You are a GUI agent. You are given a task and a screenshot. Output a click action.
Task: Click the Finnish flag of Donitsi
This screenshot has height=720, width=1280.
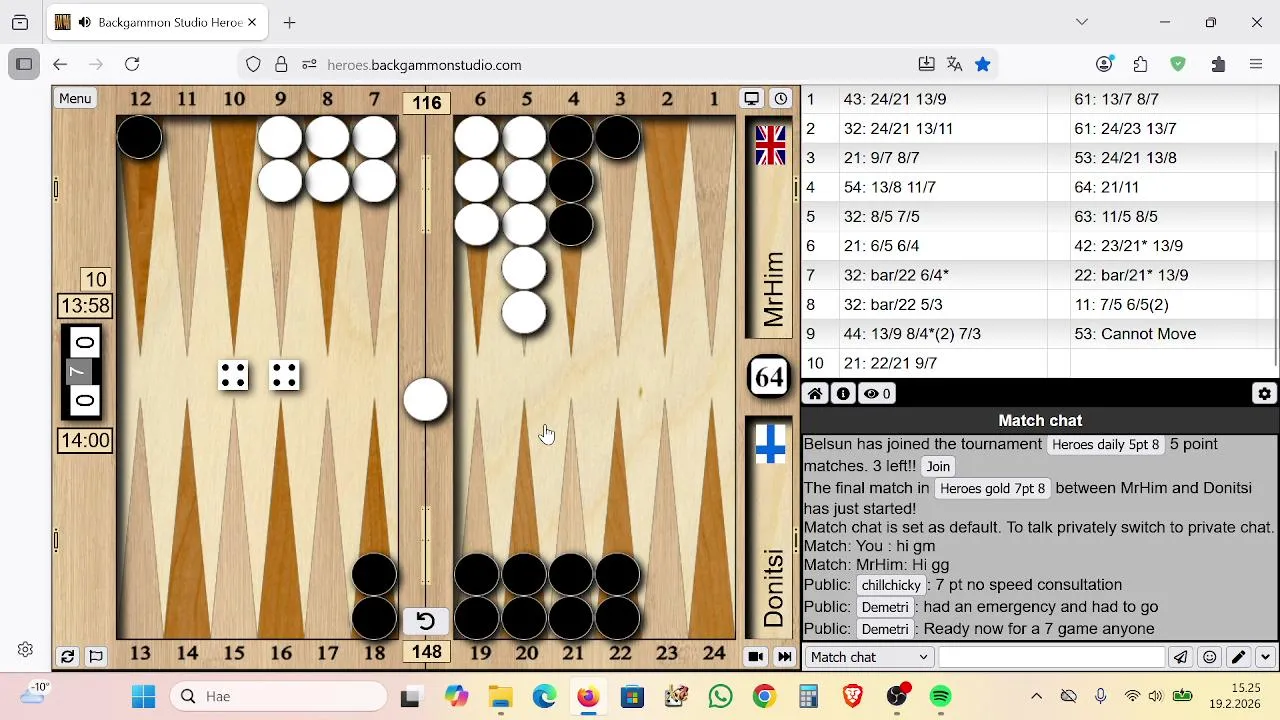[770, 444]
